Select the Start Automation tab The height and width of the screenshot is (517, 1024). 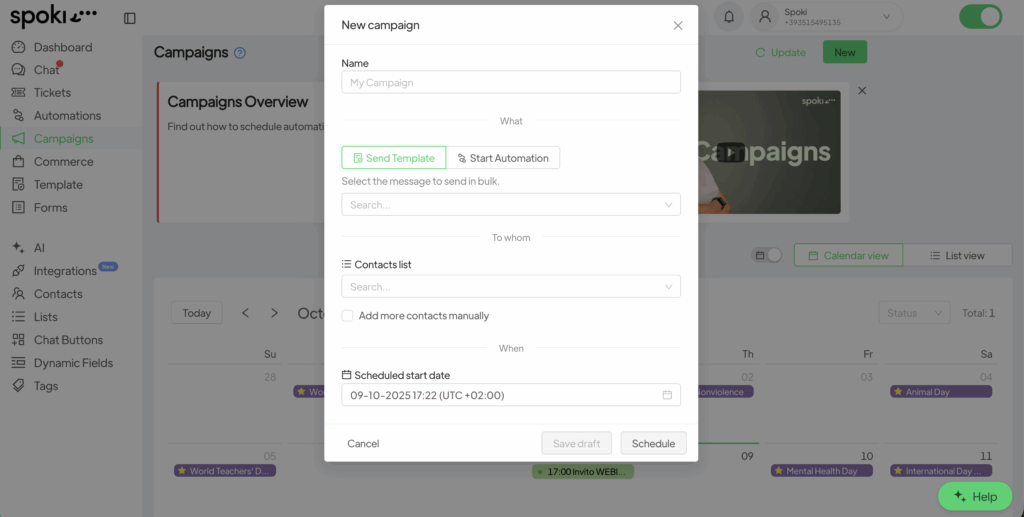503,158
